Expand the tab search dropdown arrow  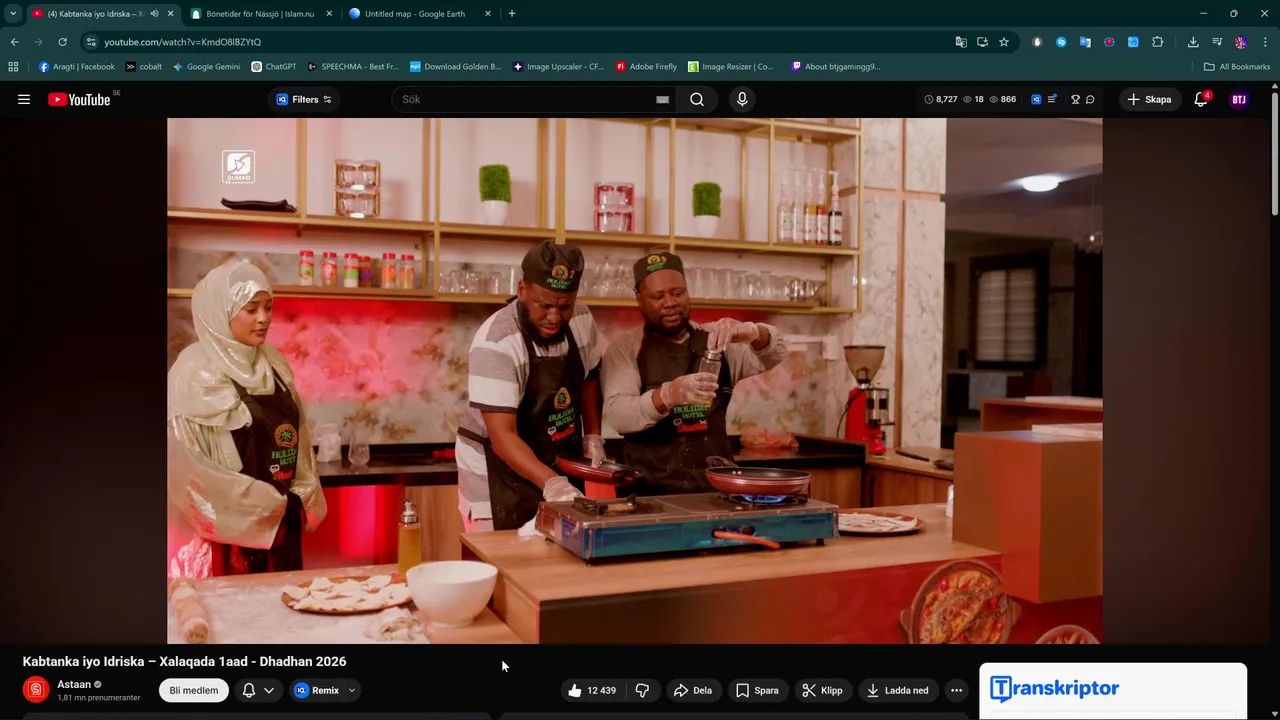[x=13, y=14]
